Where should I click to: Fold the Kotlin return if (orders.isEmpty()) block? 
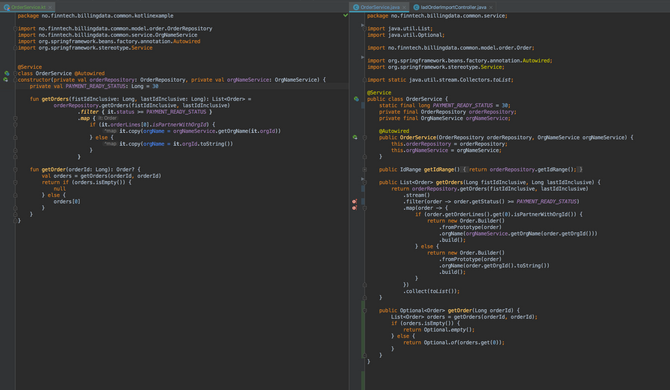(15, 182)
